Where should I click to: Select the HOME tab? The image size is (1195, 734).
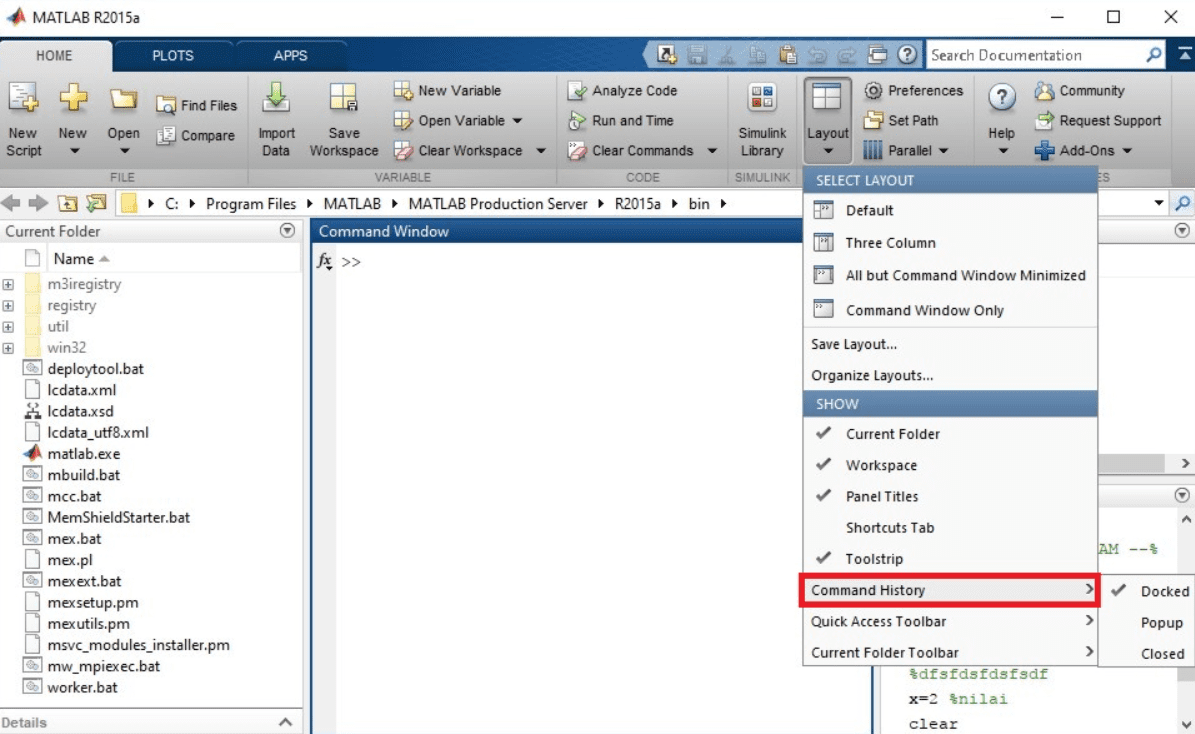[x=54, y=56]
